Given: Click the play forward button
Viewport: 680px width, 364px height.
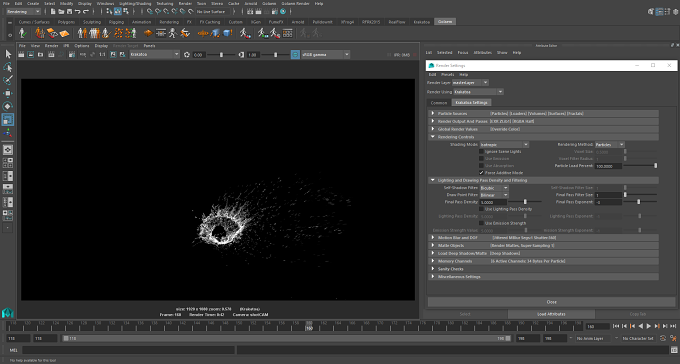Looking at the screenshot, I should pos(649,326).
